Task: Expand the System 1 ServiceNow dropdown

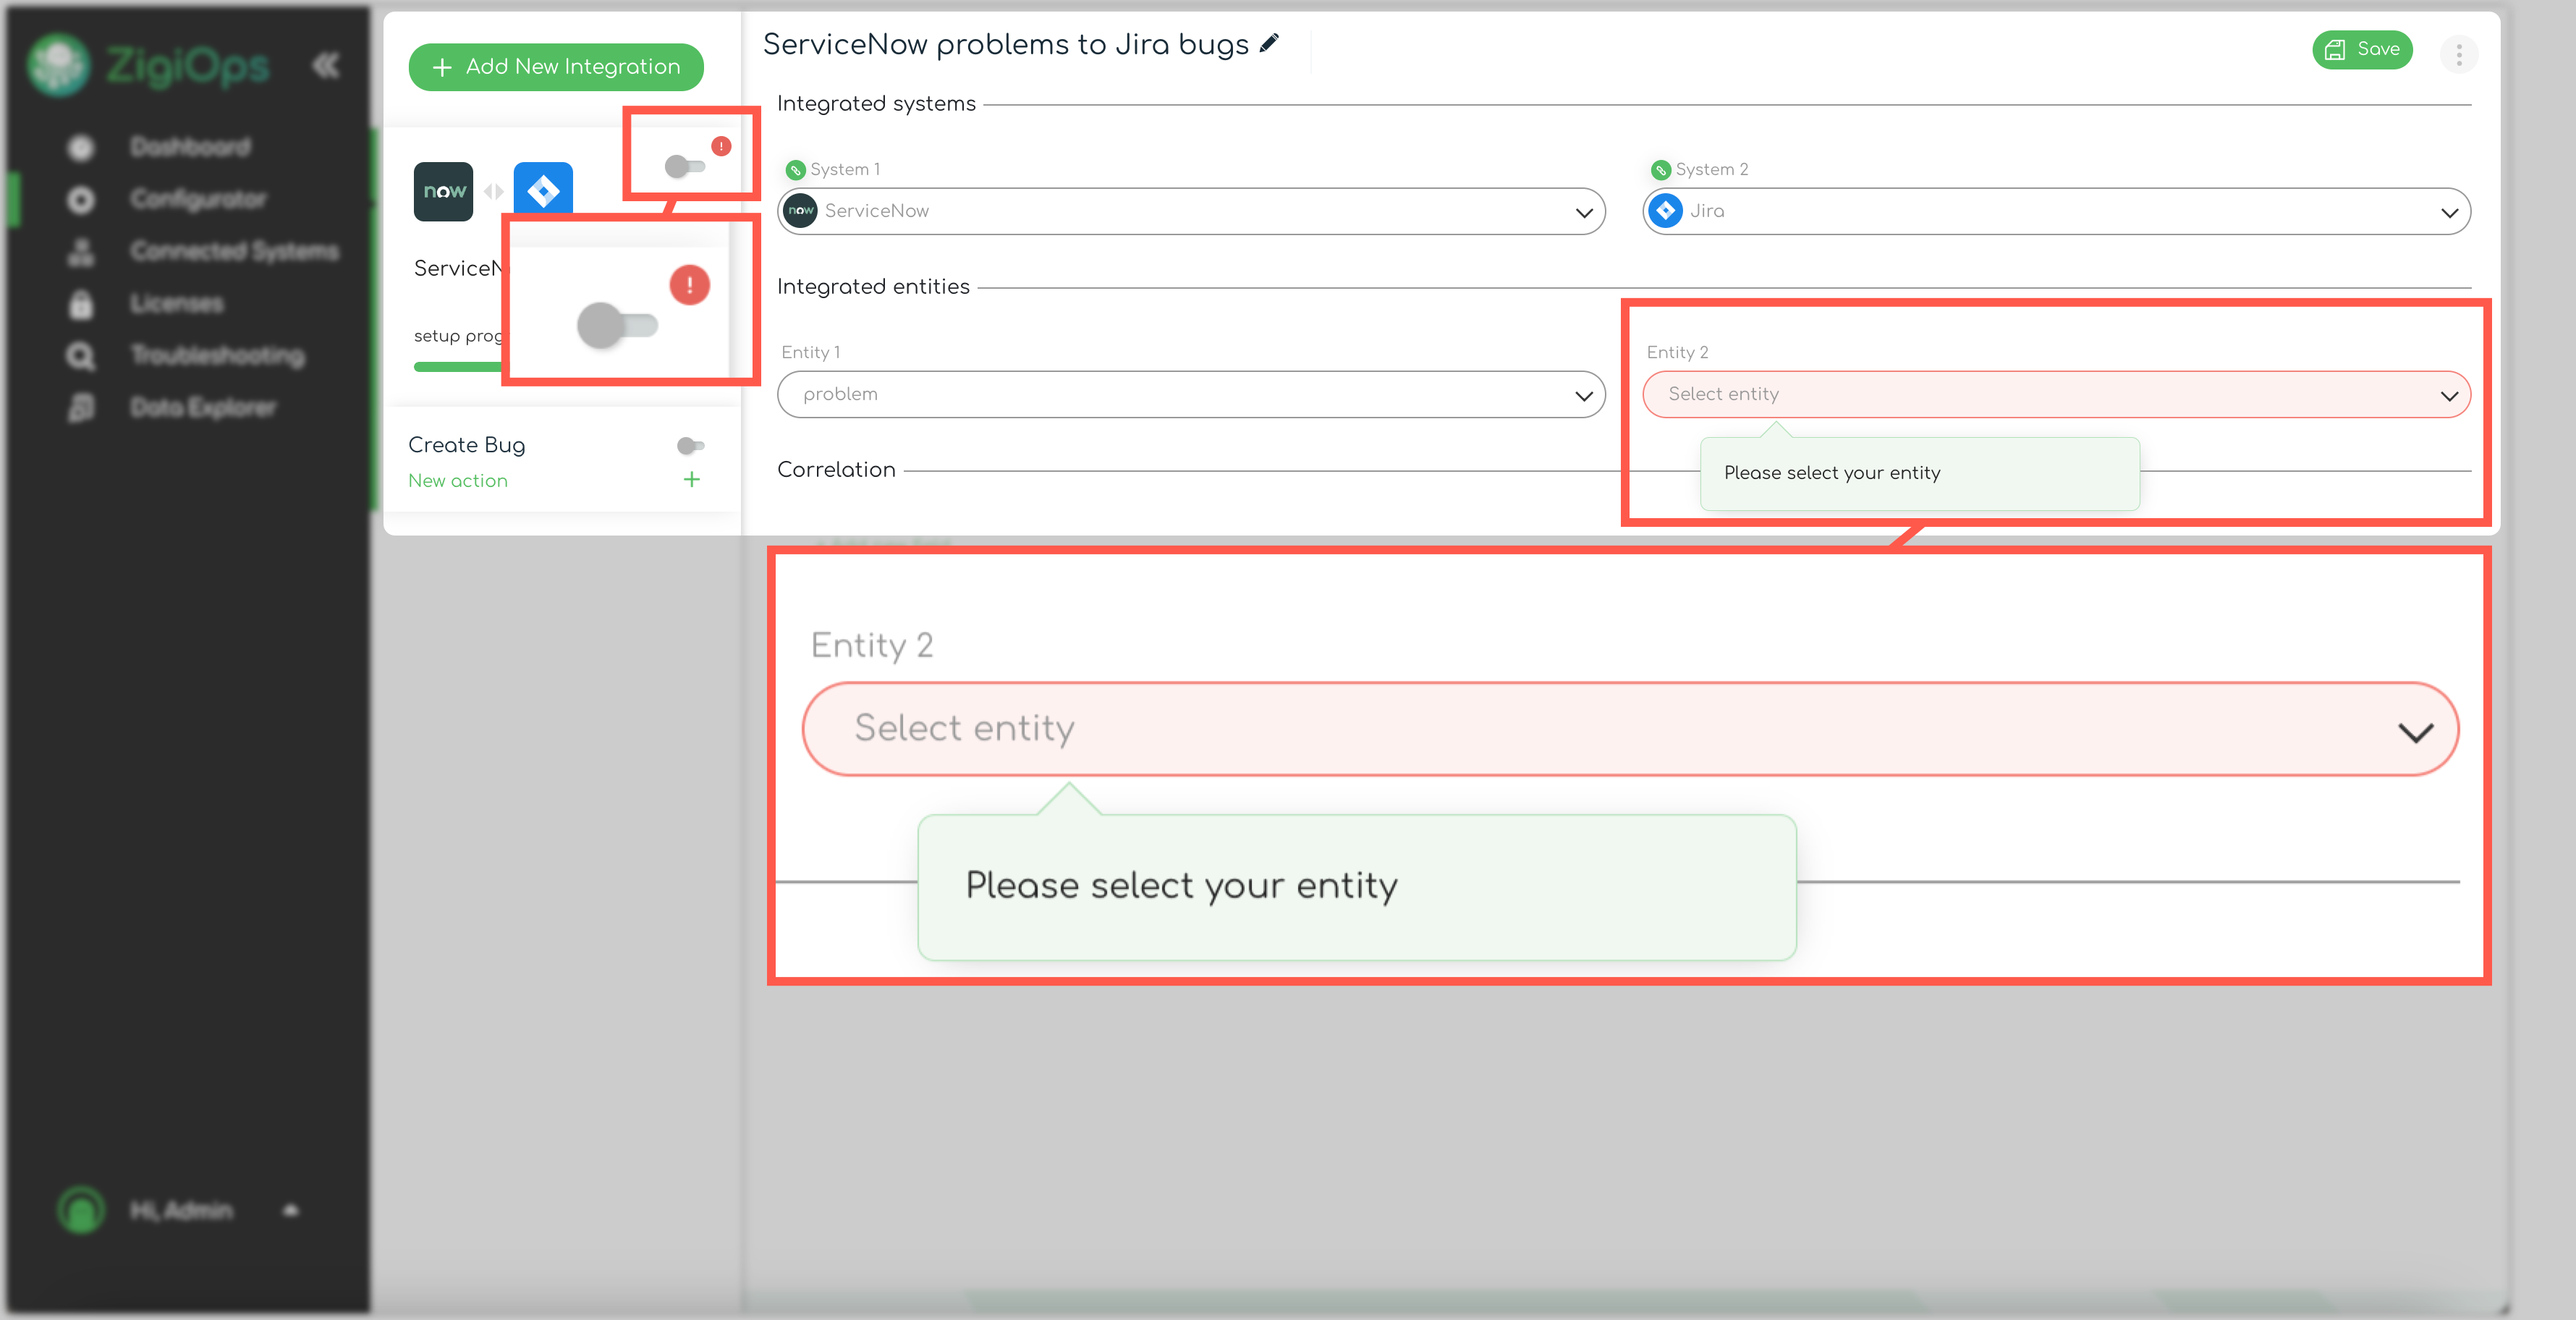Action: (x=1191, y=211)
